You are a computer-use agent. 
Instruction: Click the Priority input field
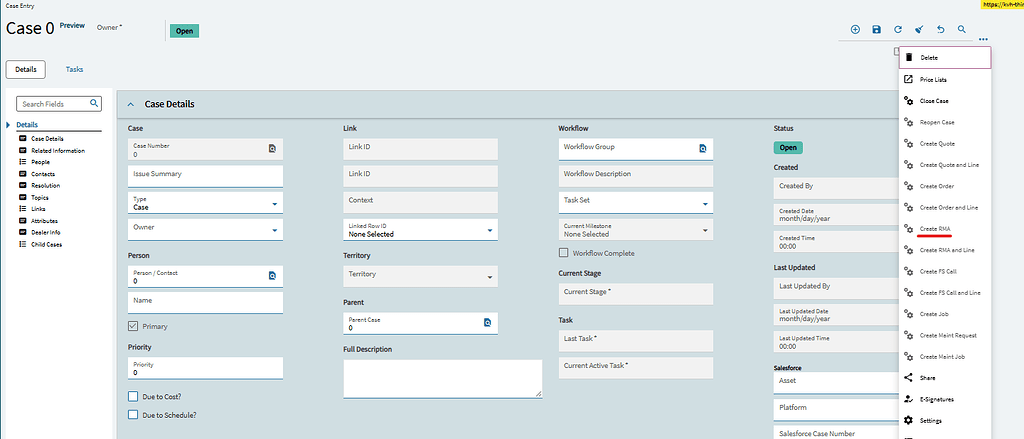click(206, 368)
